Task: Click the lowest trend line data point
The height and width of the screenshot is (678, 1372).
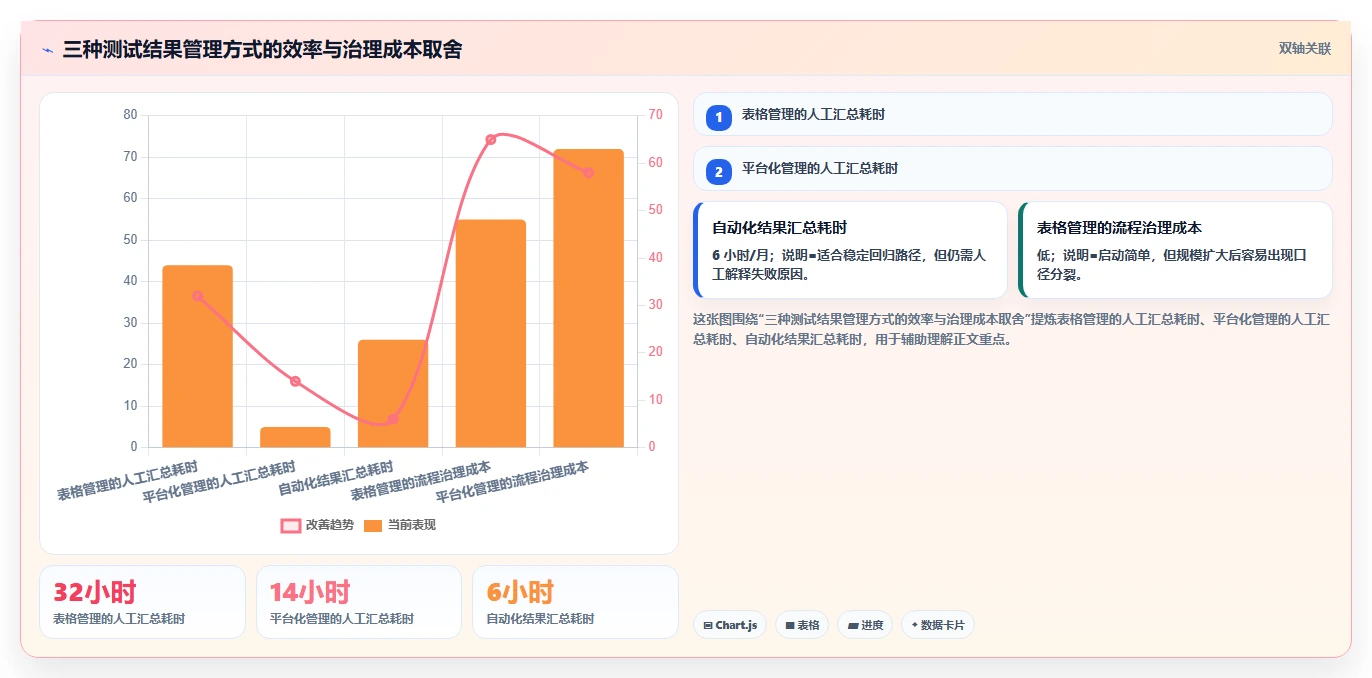Action: click(393, 419)
